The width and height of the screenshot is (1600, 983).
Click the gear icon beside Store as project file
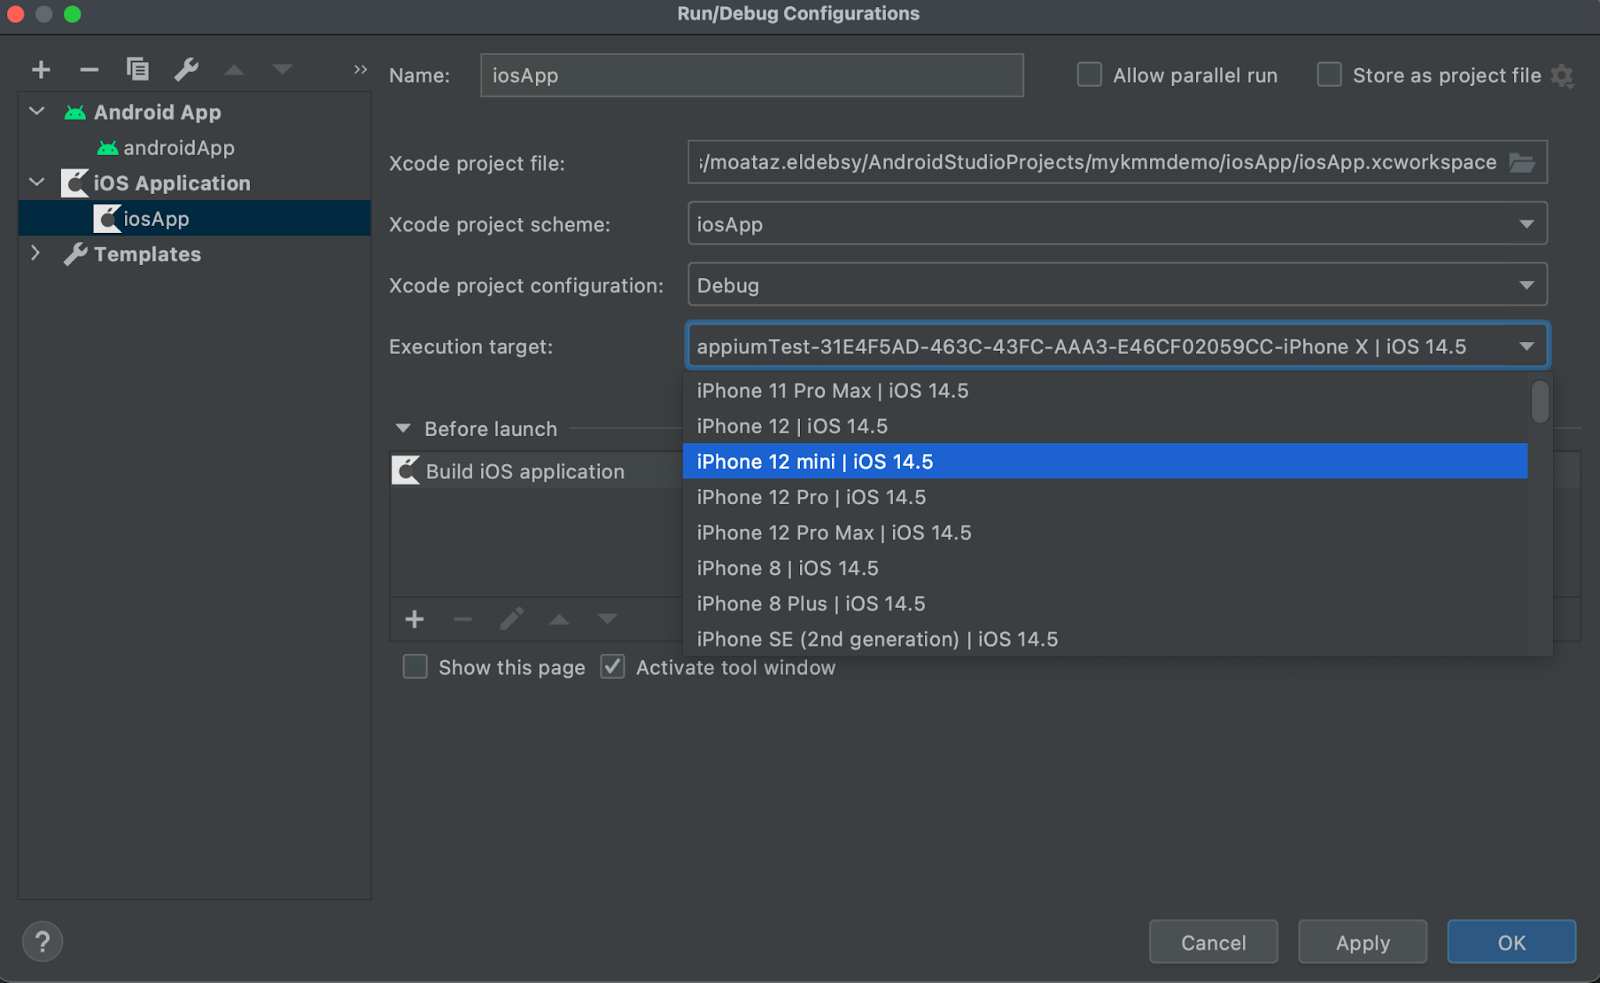[x=1563, y=75]
